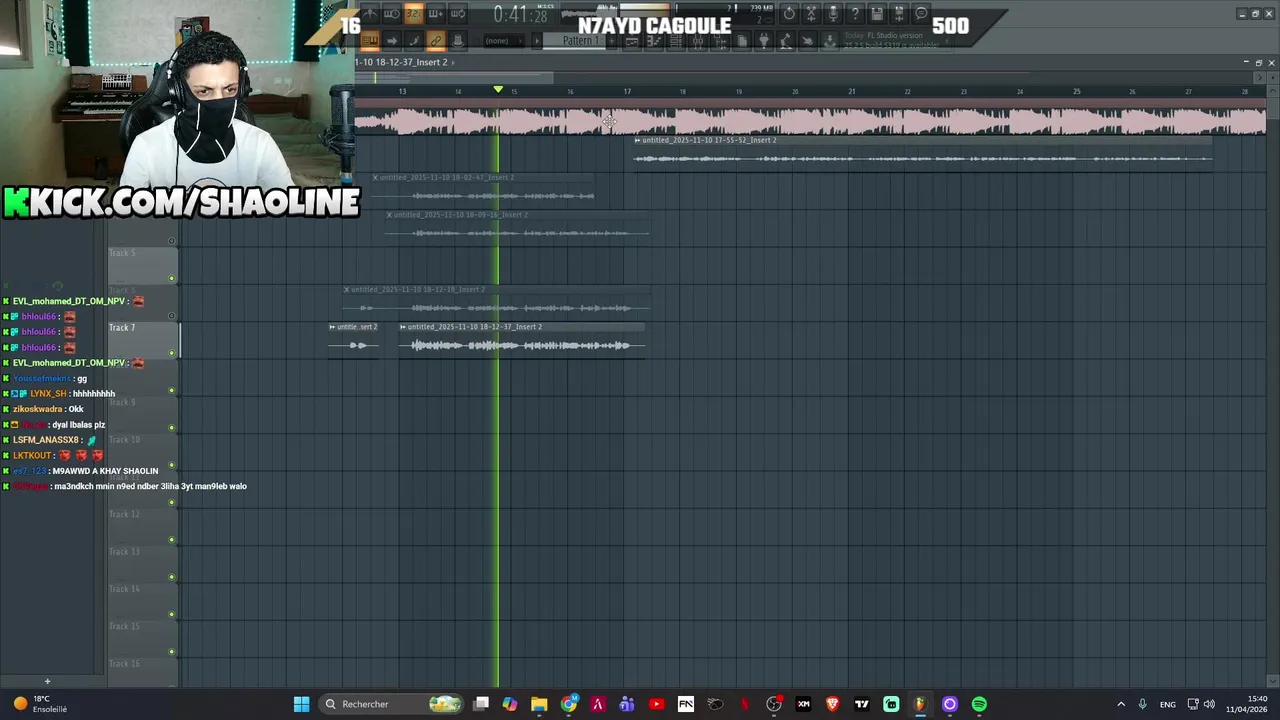Open File Explorer from the taskbar
The image size is (1280, 720).
pyautogui.click(x=539, y=704)
